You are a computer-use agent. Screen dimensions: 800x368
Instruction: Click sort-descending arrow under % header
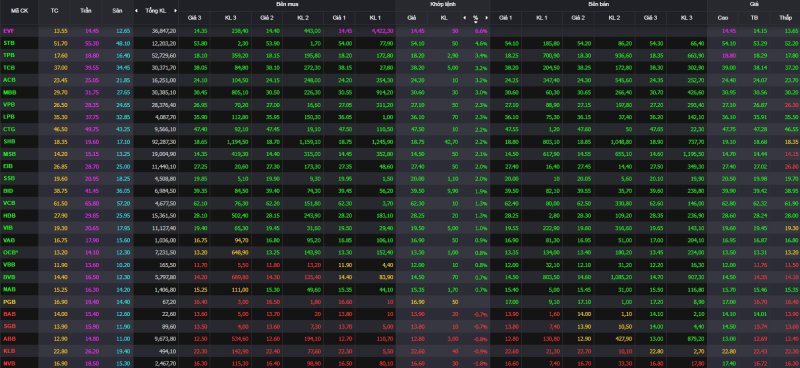click(476, 22)
